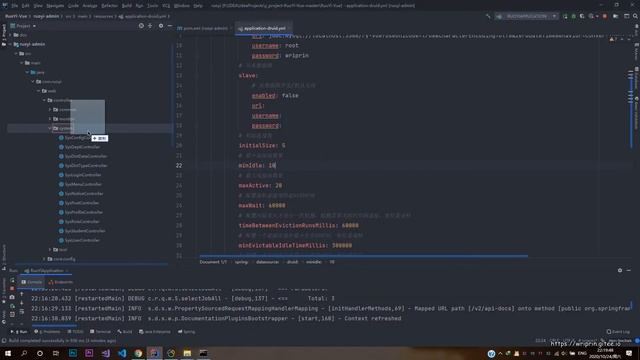640x360 pixels.
Task: Select the Console tab in Run panel
Action: [32, 282]
